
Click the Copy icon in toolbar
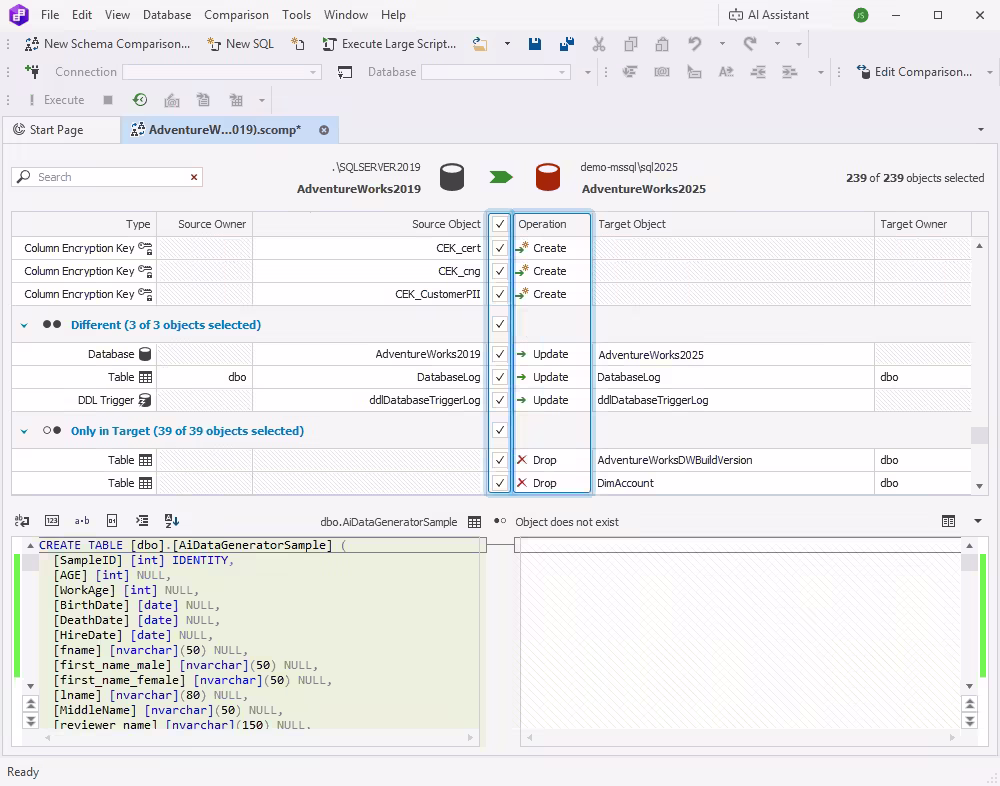coord(631,44)
